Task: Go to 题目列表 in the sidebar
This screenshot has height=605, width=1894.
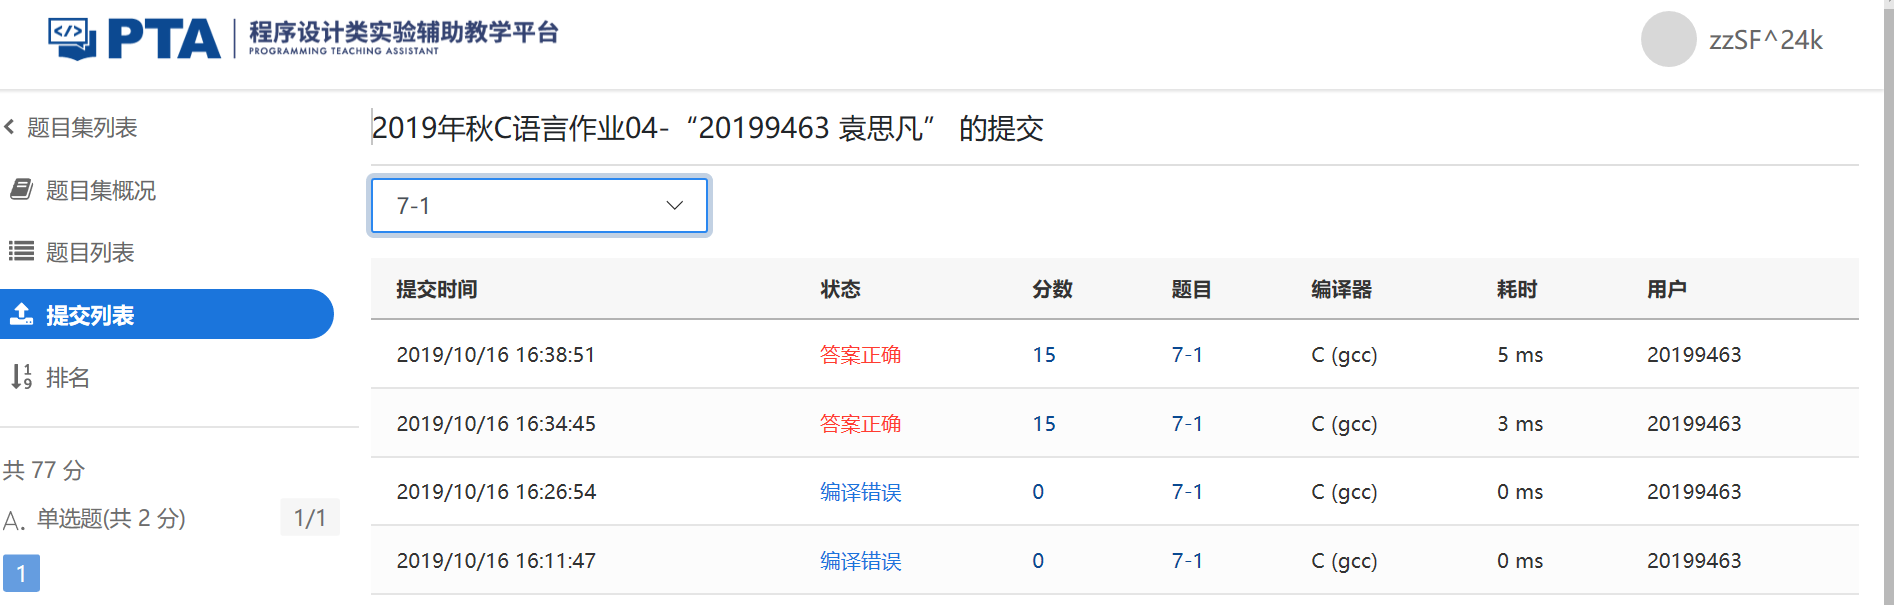Action: 90,252
